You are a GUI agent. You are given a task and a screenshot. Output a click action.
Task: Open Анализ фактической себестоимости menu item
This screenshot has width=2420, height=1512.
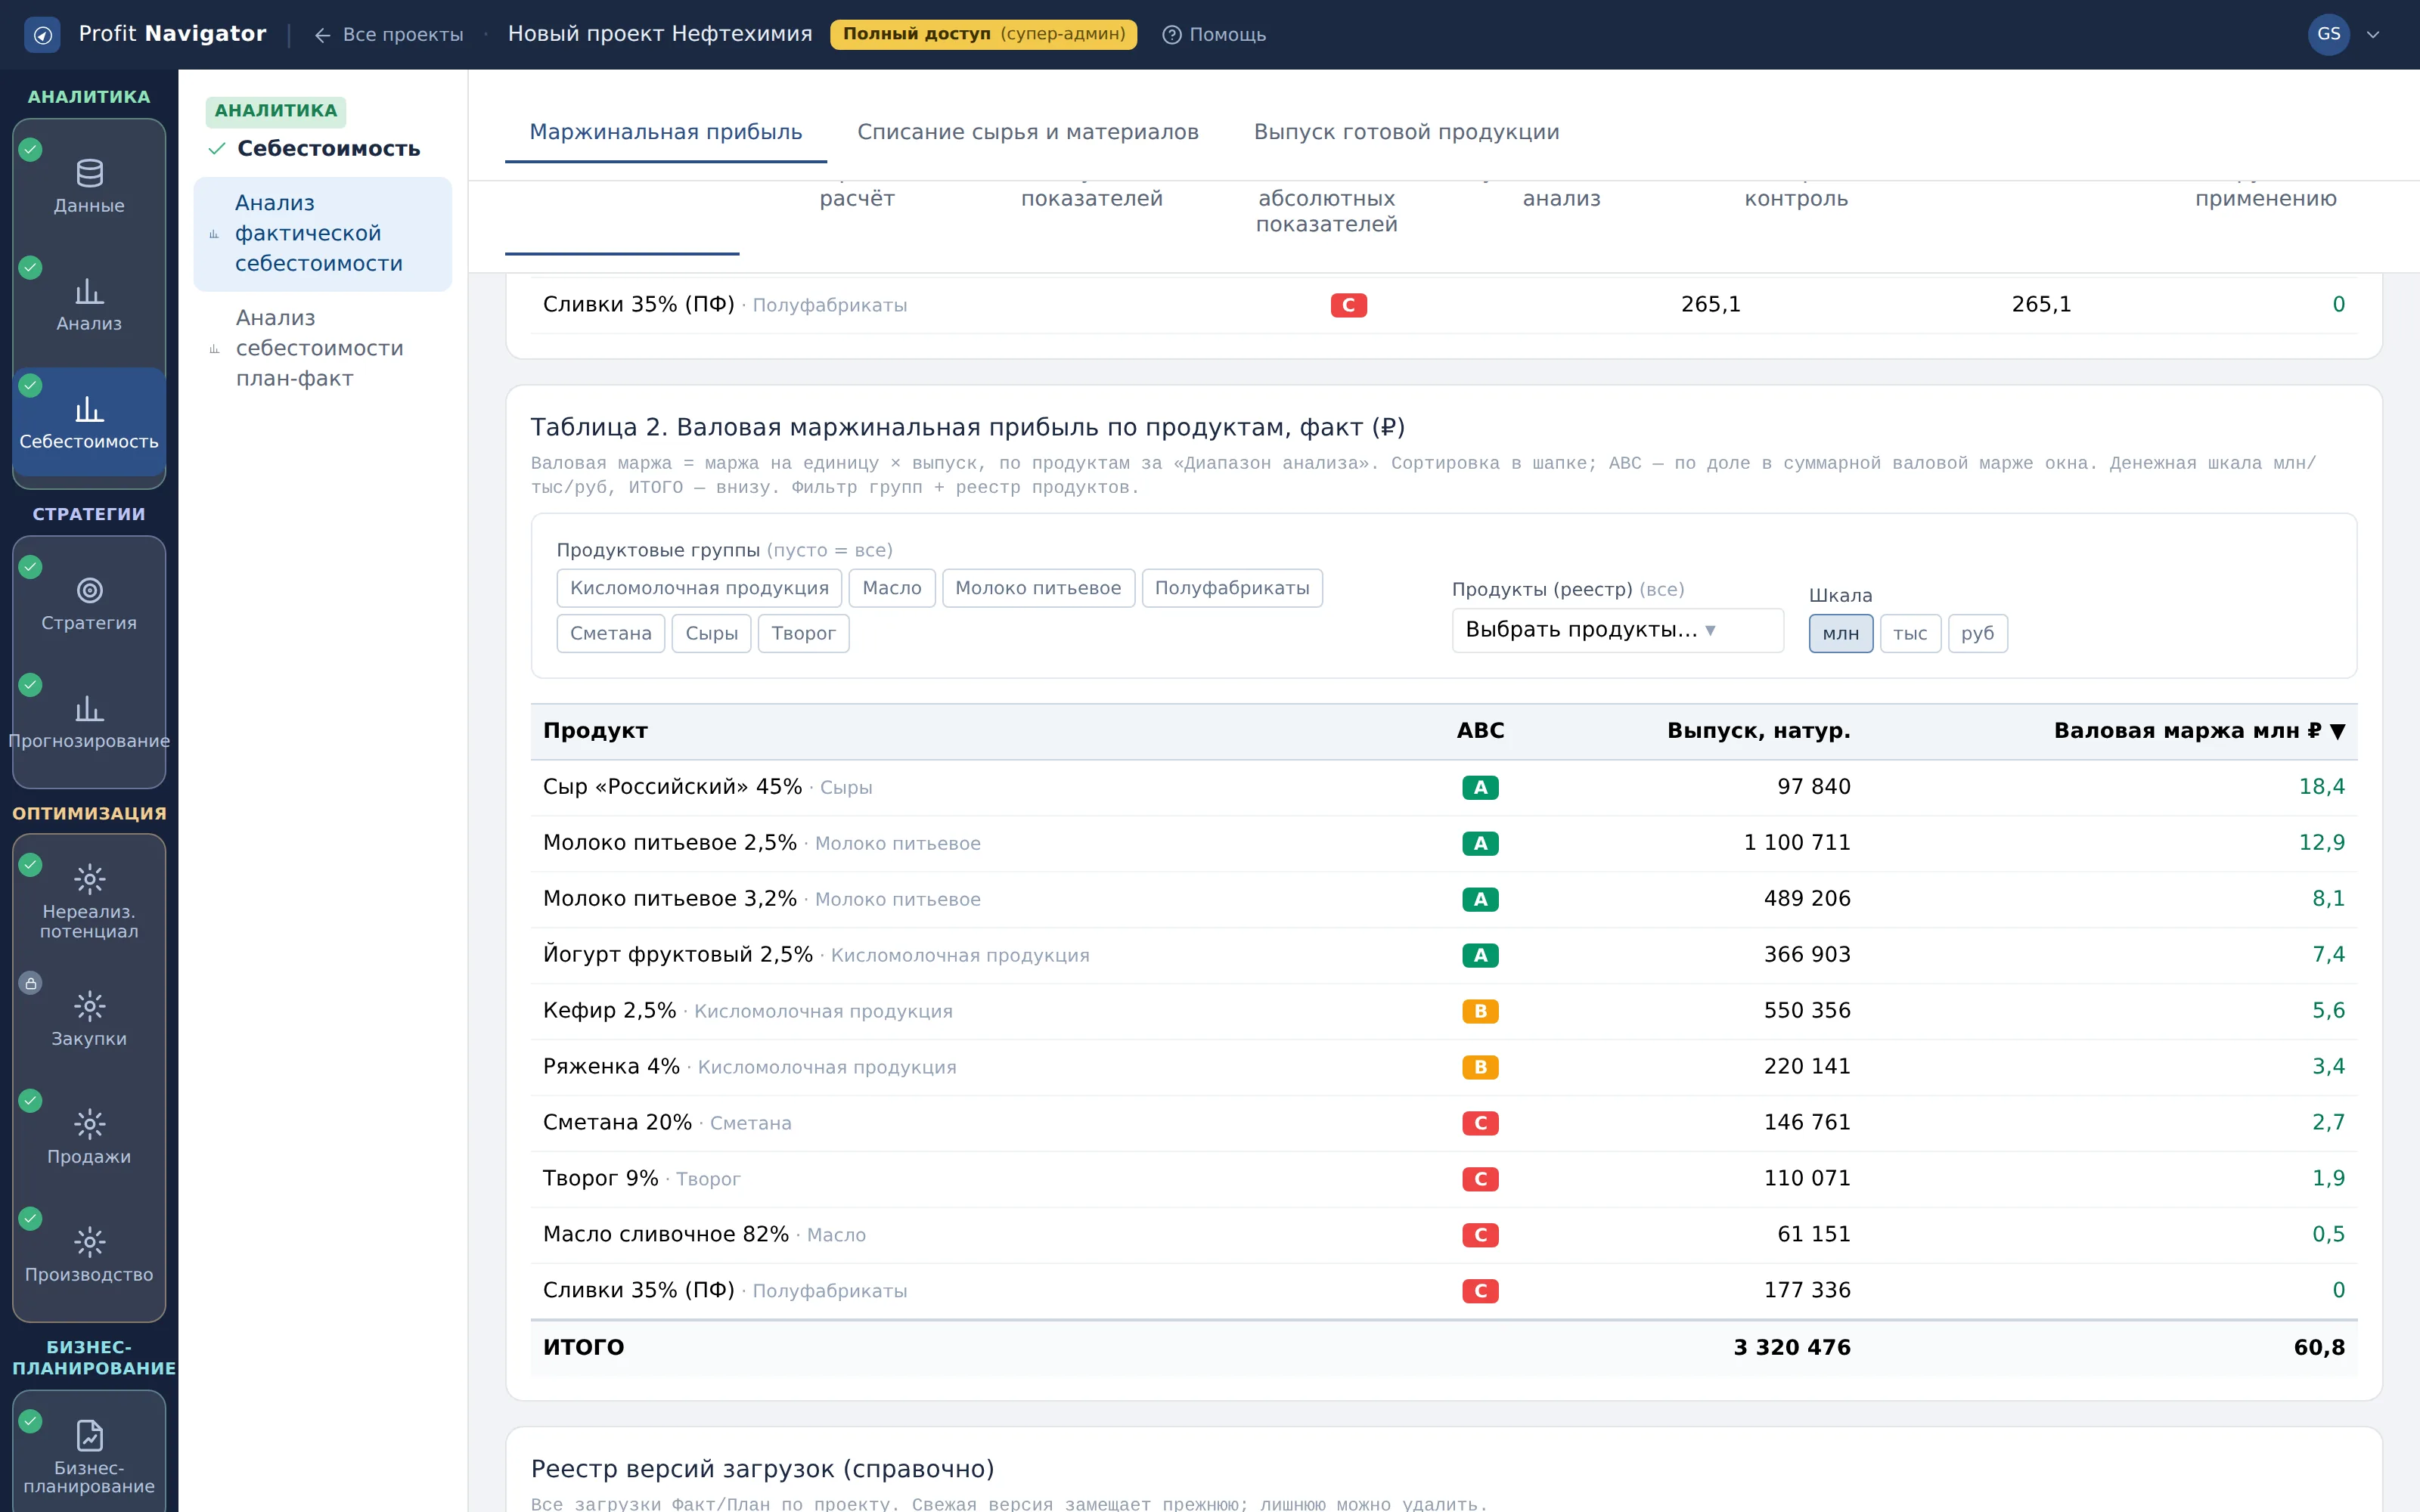[x=322, y=234]
